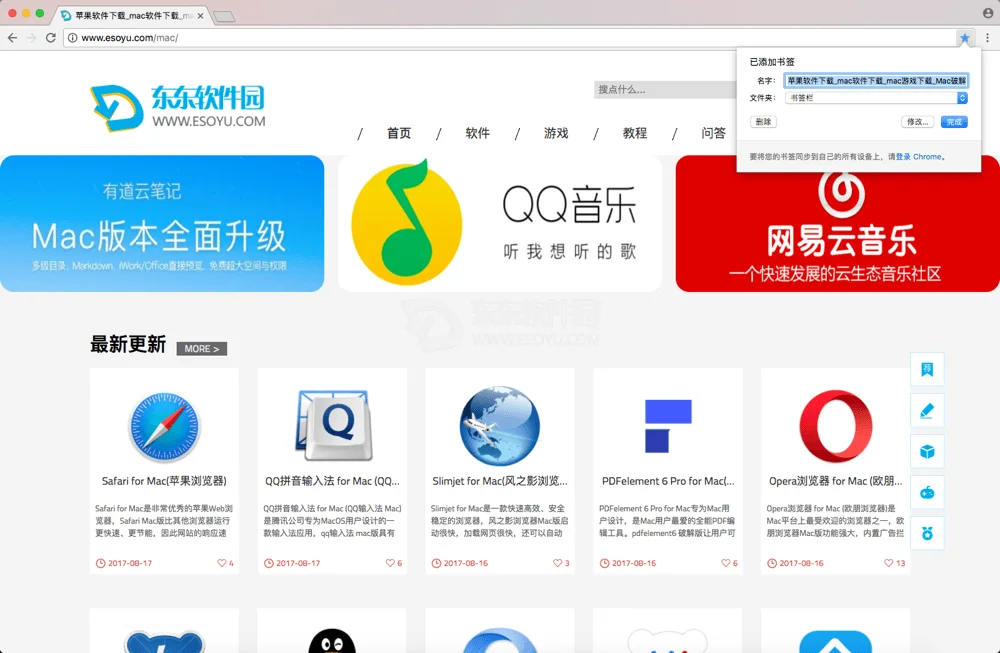1000x653 pixels.
Task: Click the PDFelement 6 Pro description text
Action: tap(668, 521)
